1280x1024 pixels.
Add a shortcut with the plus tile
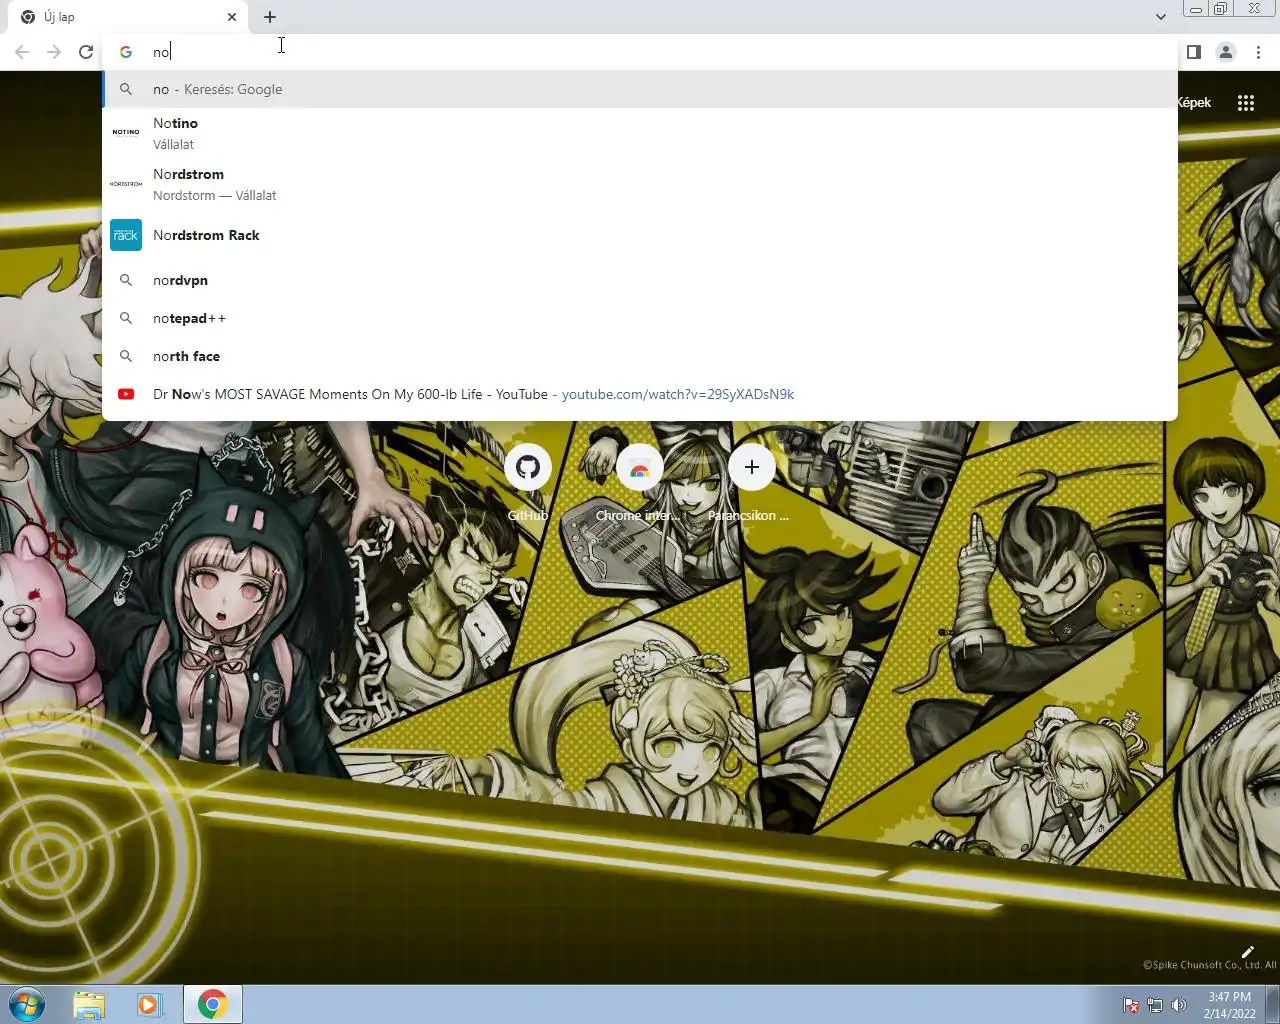[x=752, y=483]
